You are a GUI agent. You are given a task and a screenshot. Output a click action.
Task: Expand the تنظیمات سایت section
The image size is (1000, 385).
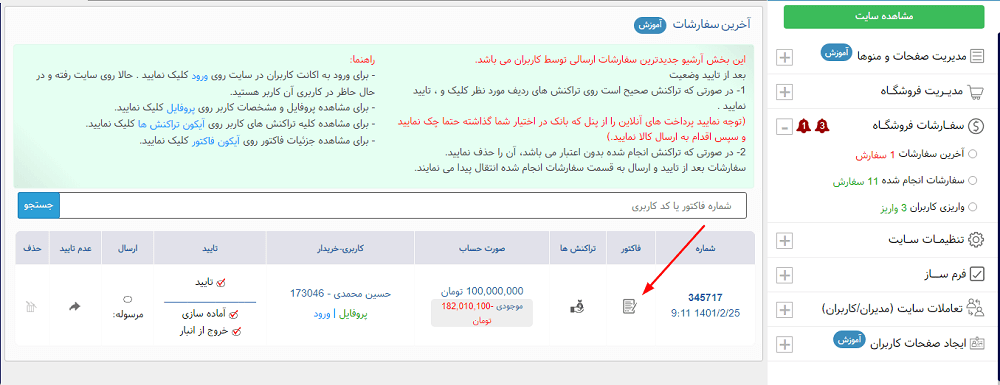(x=784, y=241)
